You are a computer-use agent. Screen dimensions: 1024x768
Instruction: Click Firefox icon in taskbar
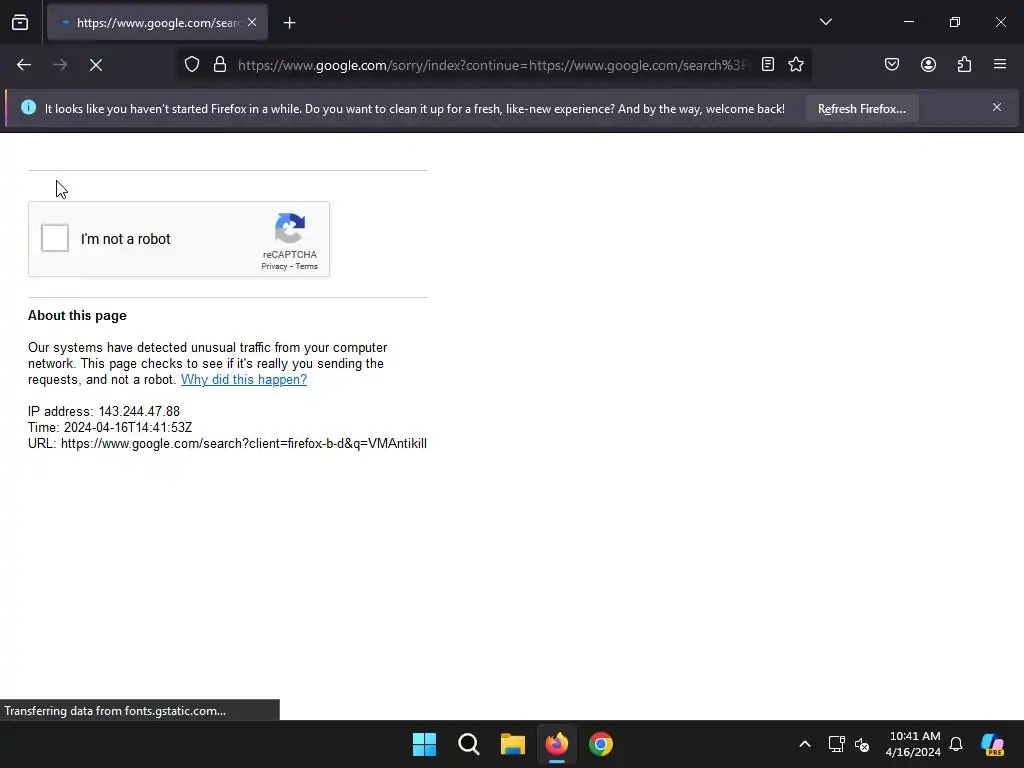click(x=556, y=744)
